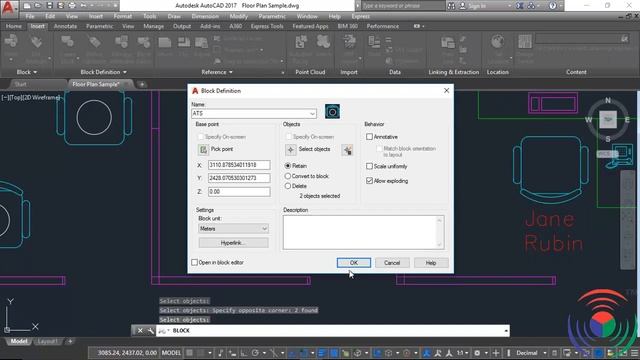Click the workspace switching gear icon
Viewport: 640px width, 360px height.
tap(477, 353)
